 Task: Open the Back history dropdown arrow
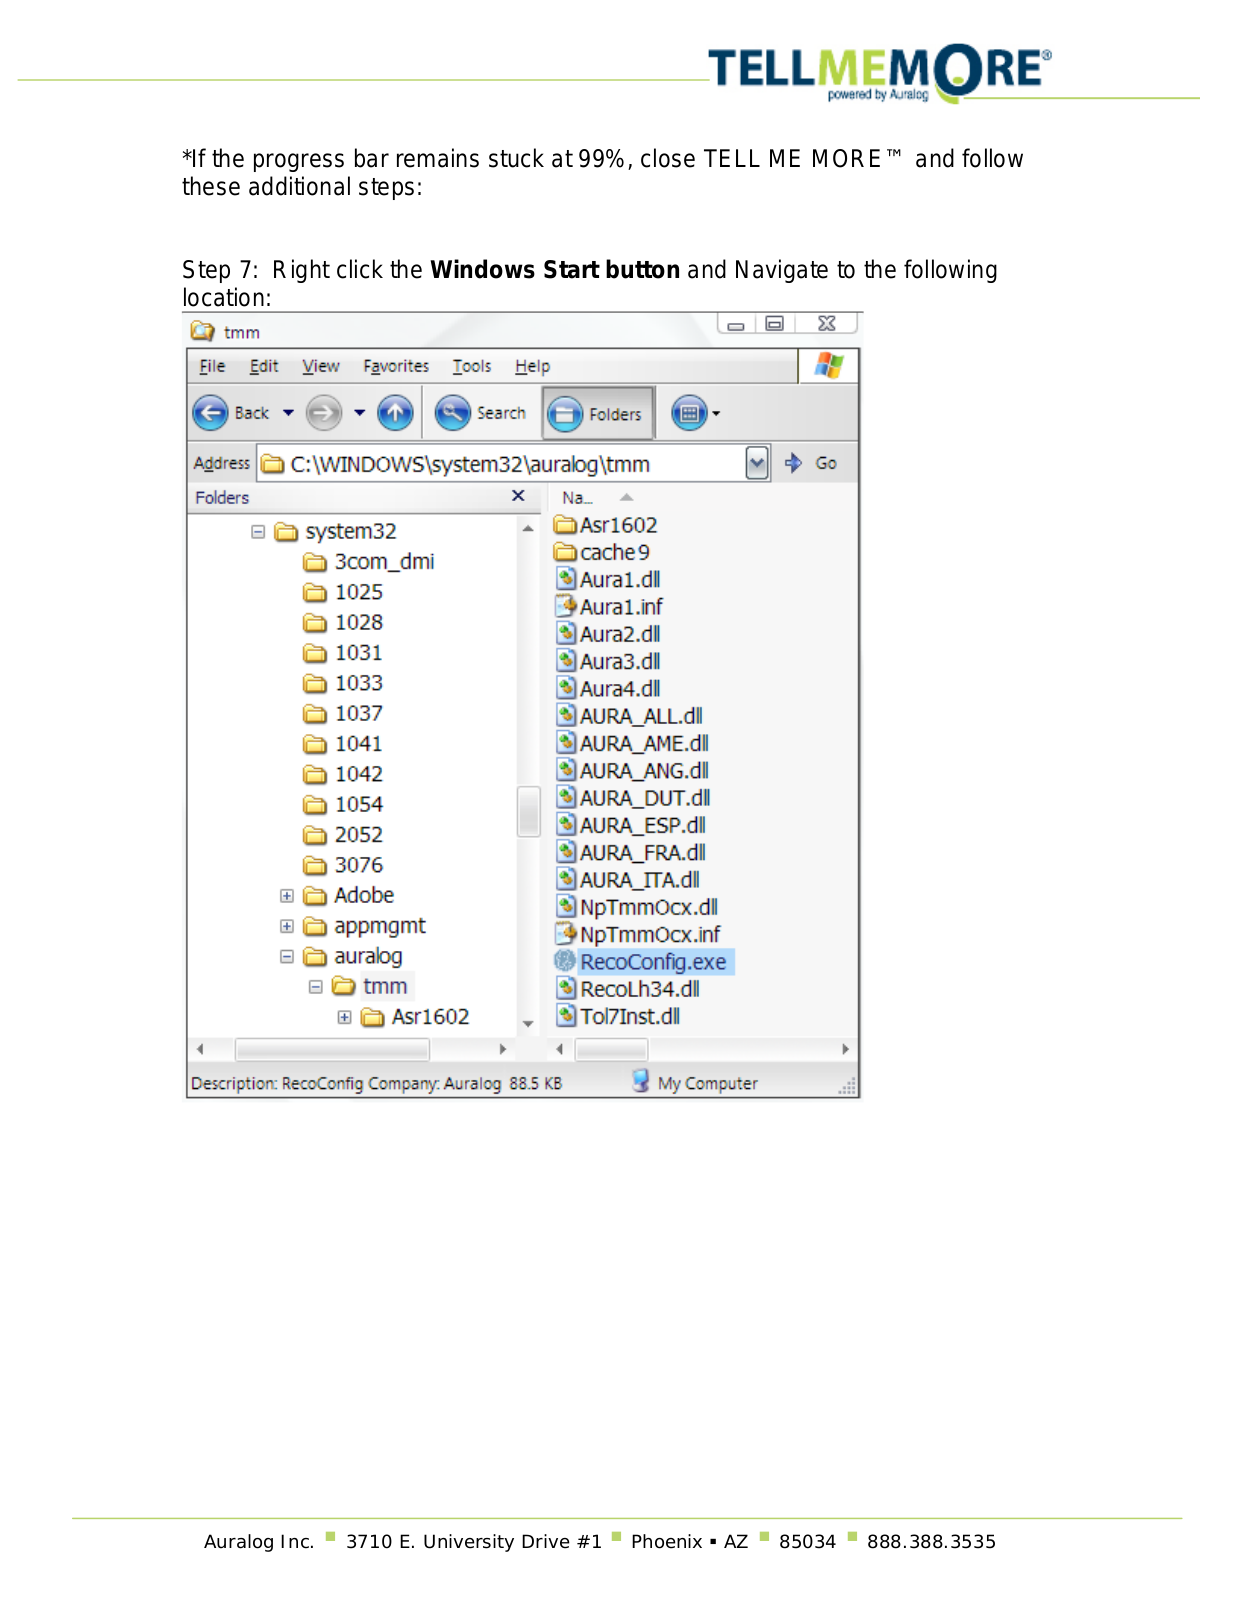click(x=288, y=413)
